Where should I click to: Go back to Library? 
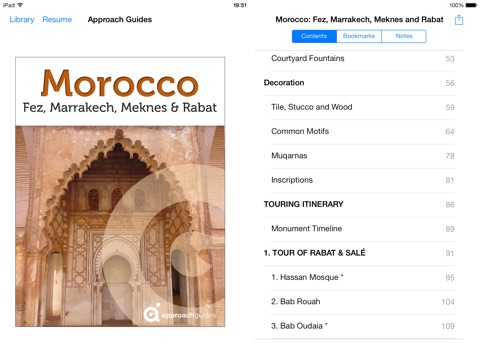22,20
